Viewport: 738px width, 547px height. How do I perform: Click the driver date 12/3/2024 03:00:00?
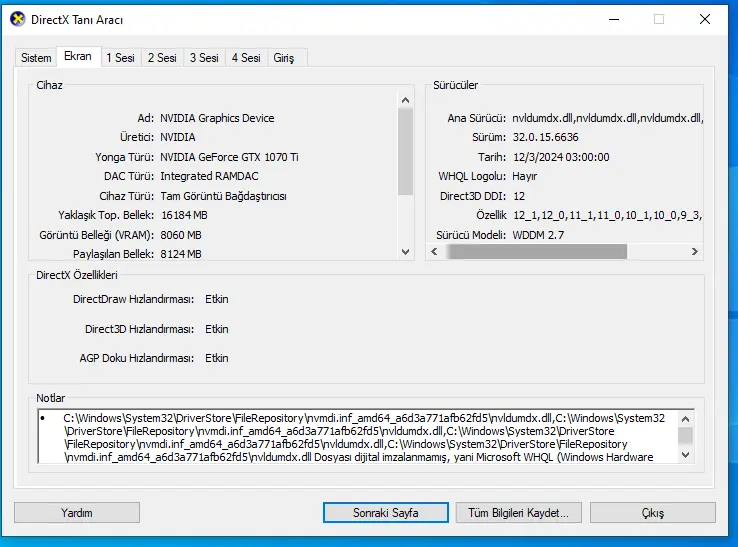pos(561,157)
